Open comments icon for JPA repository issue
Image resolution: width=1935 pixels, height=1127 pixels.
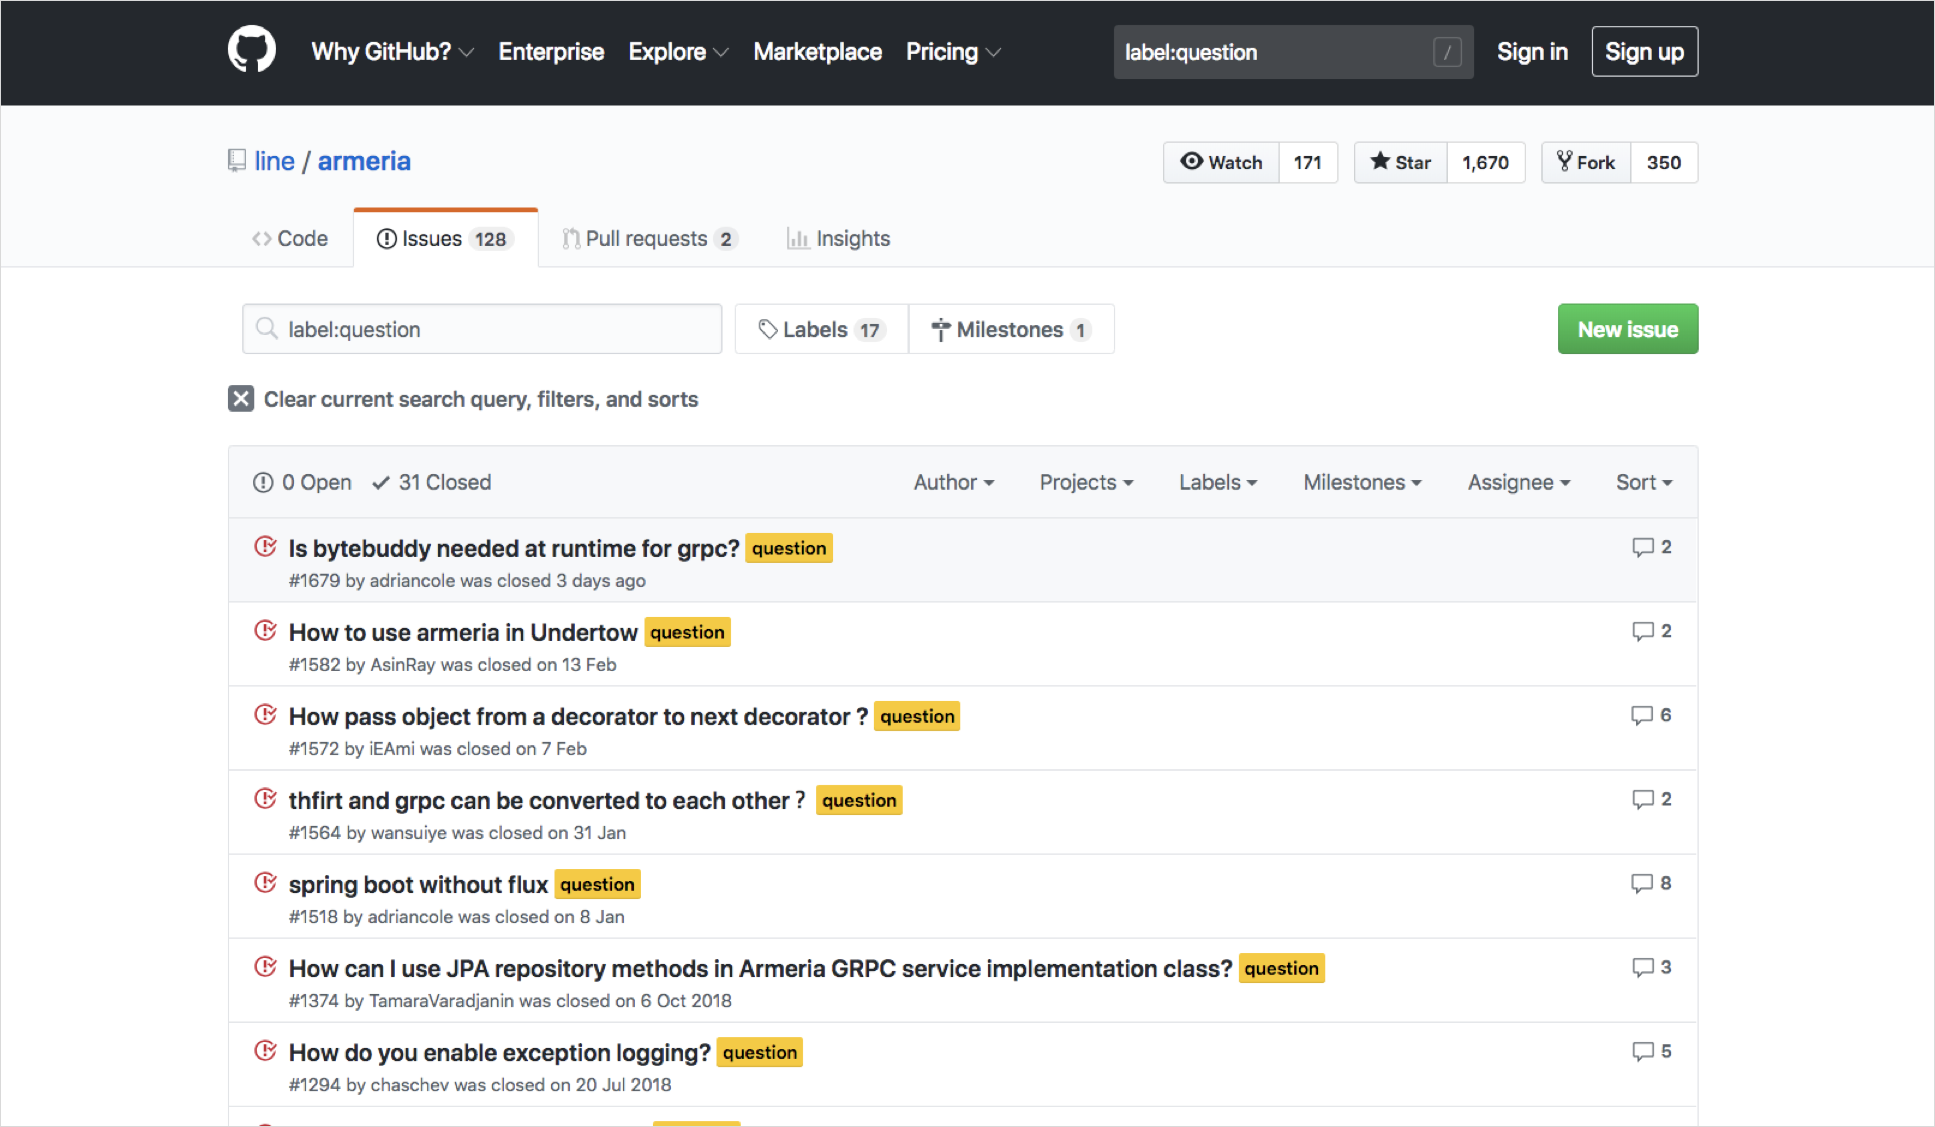click(1642, 967)
